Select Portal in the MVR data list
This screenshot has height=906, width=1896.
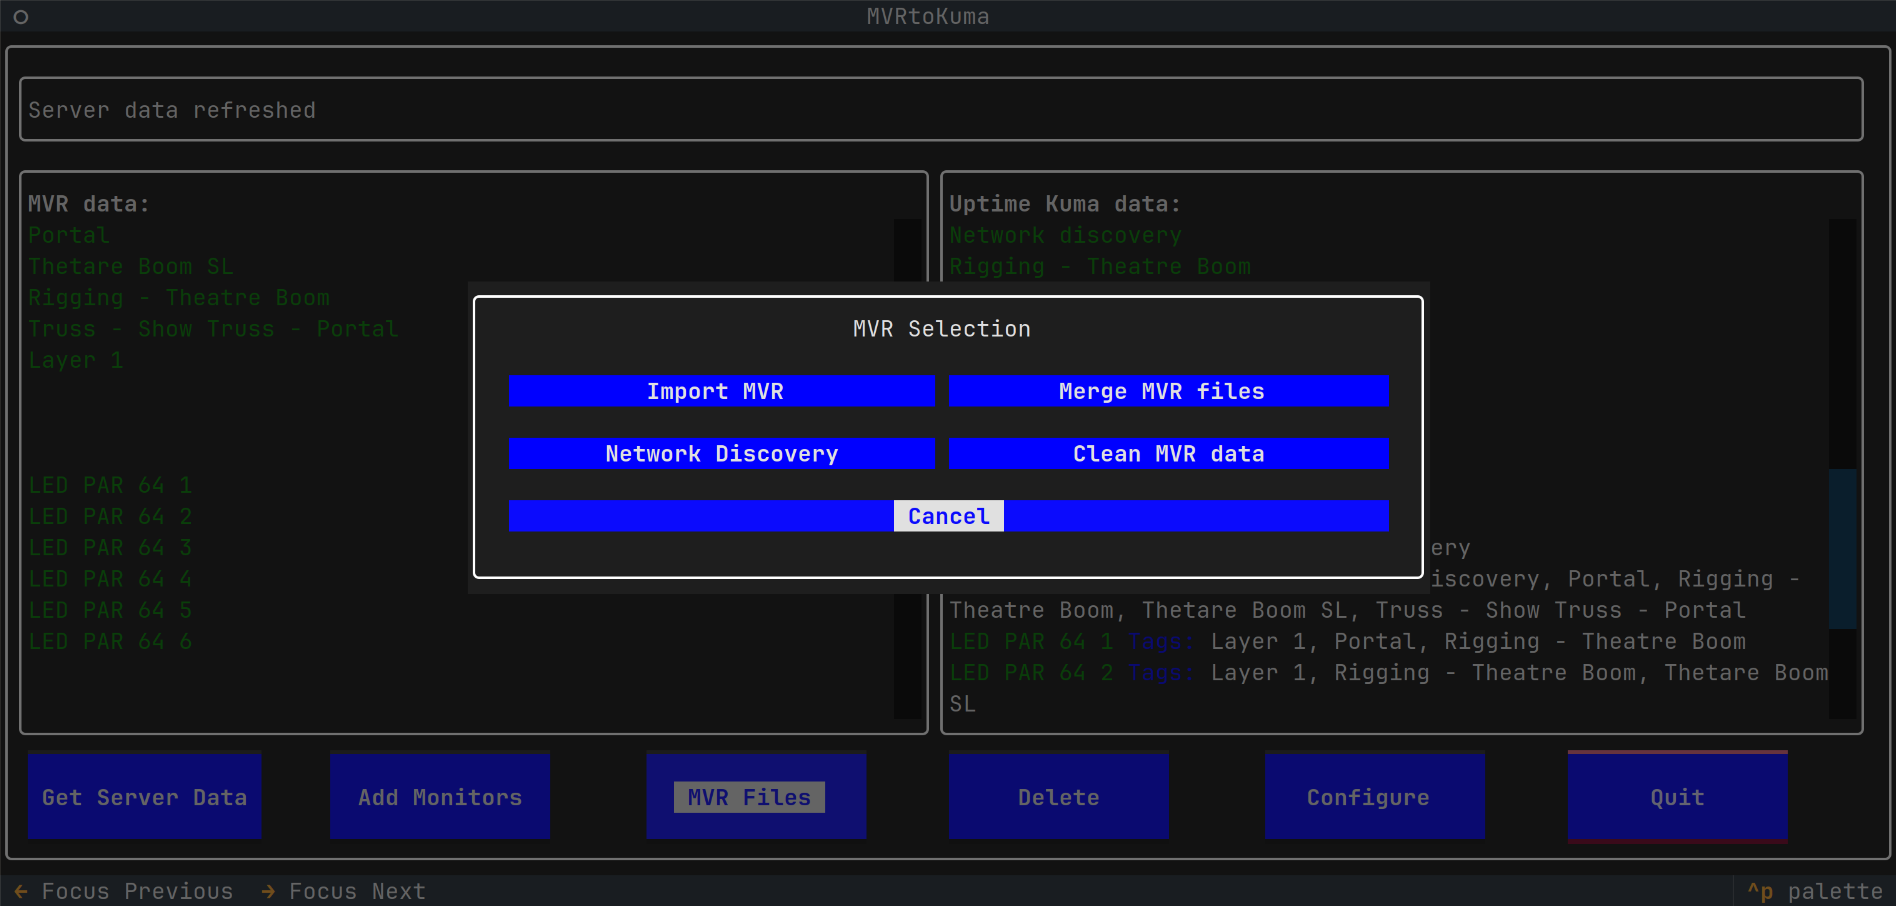(69, 235)
